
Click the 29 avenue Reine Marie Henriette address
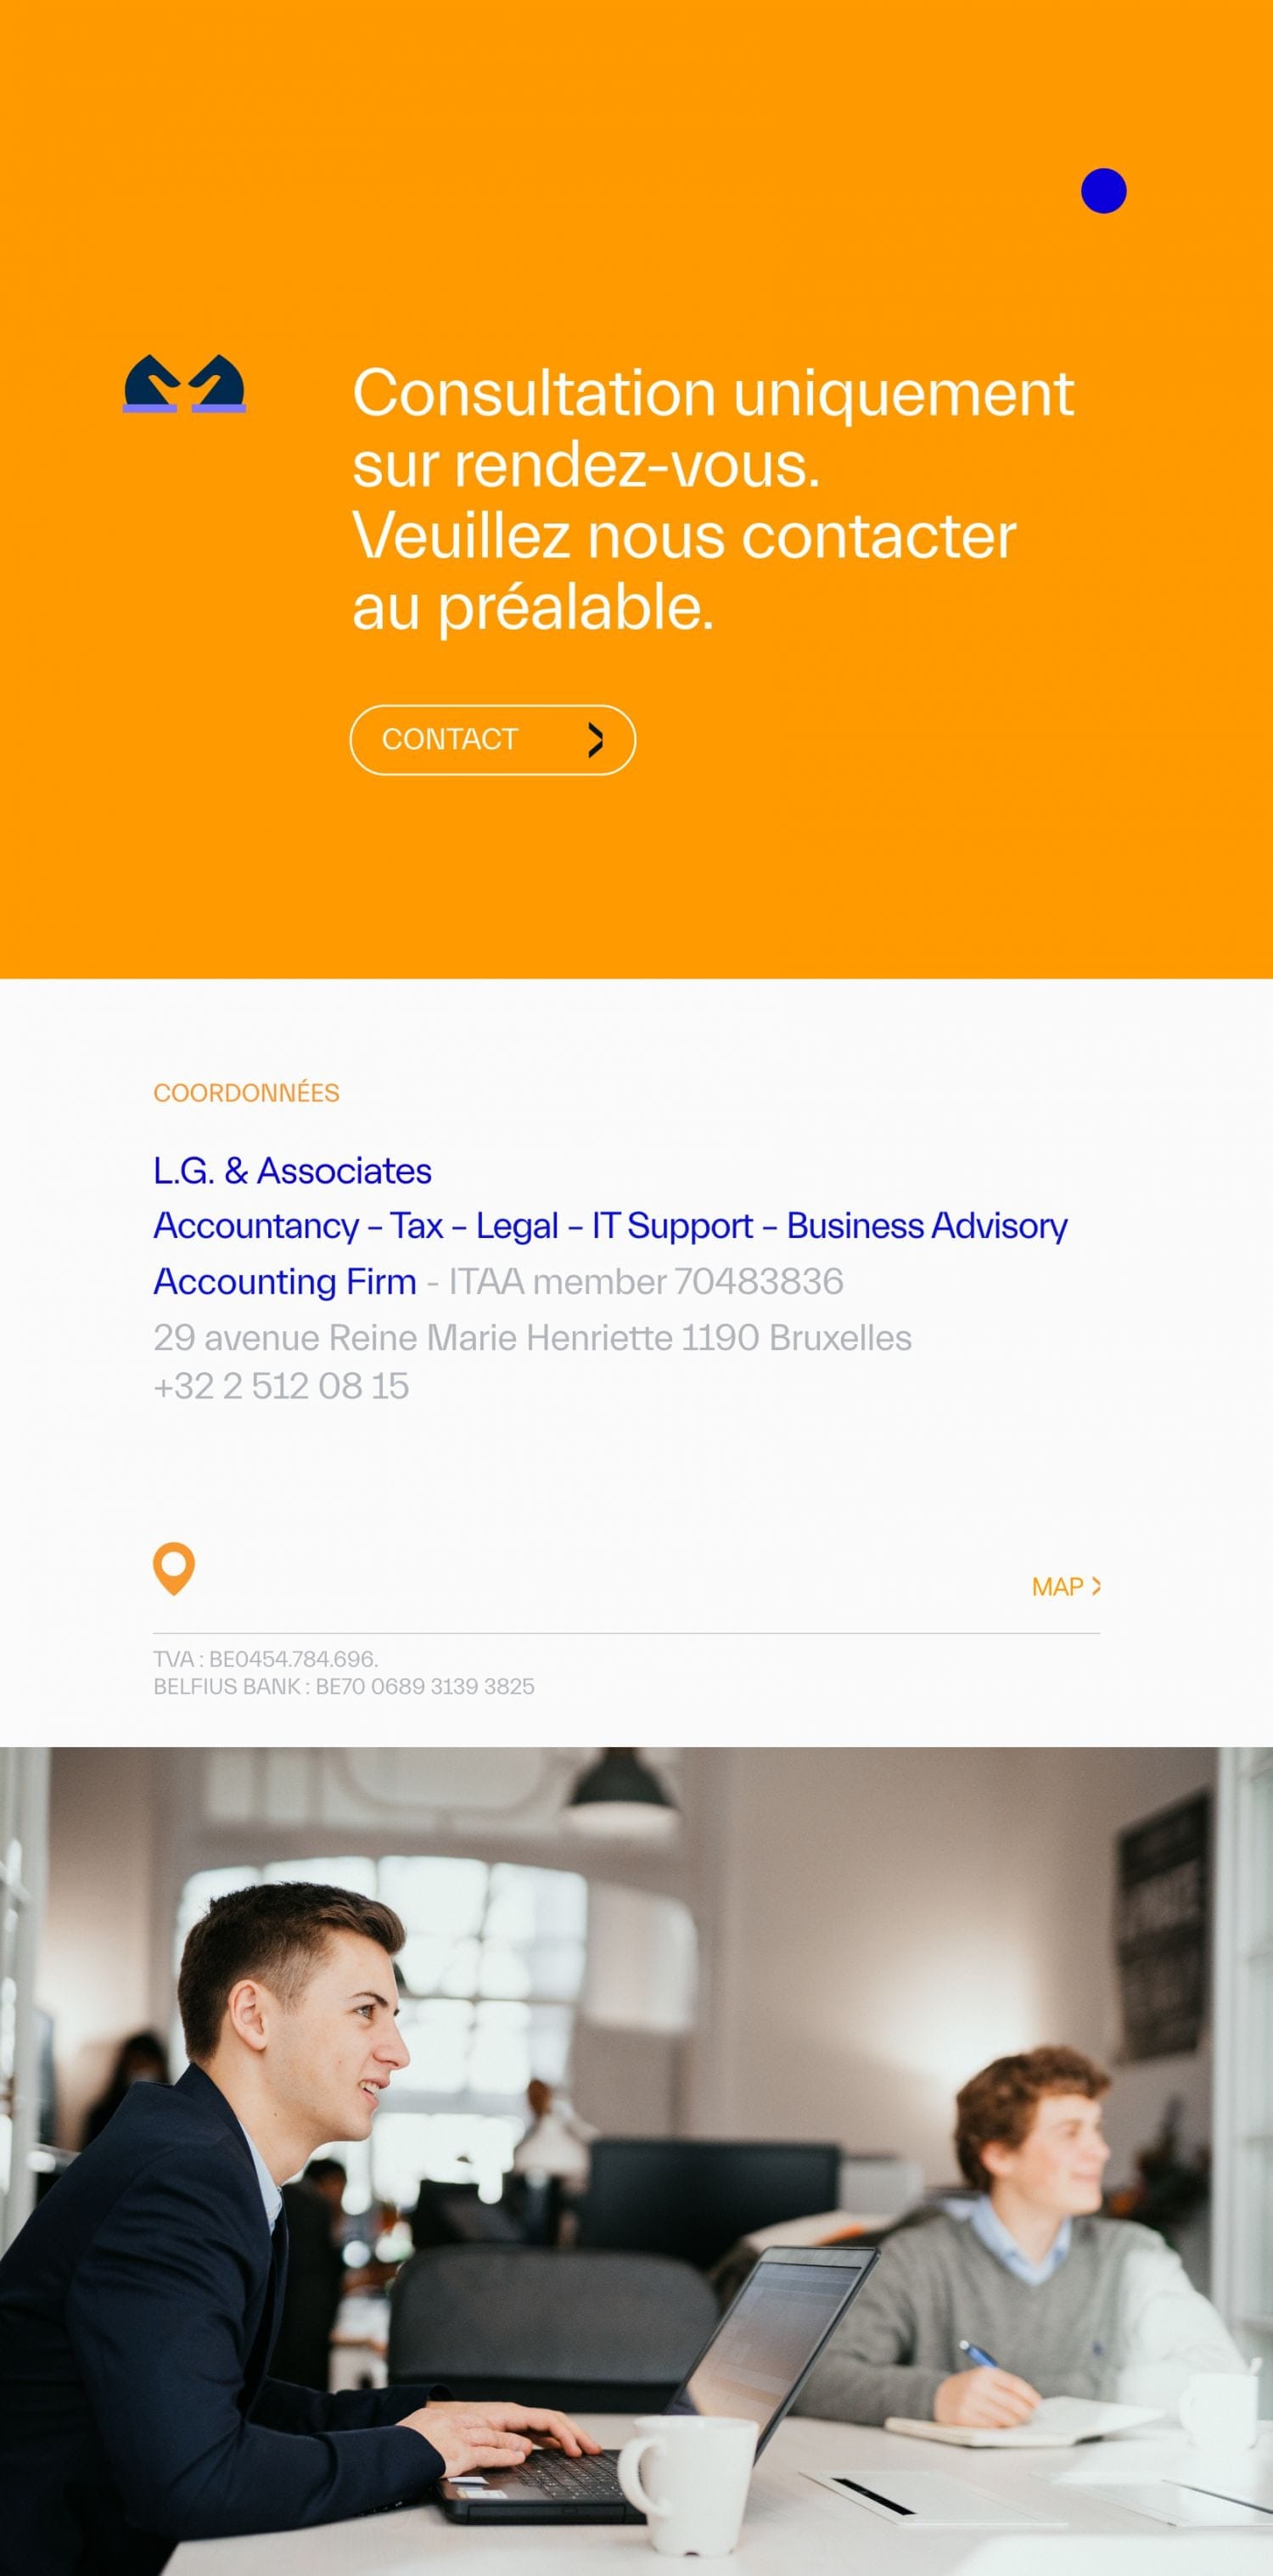tap(532, 1337)
